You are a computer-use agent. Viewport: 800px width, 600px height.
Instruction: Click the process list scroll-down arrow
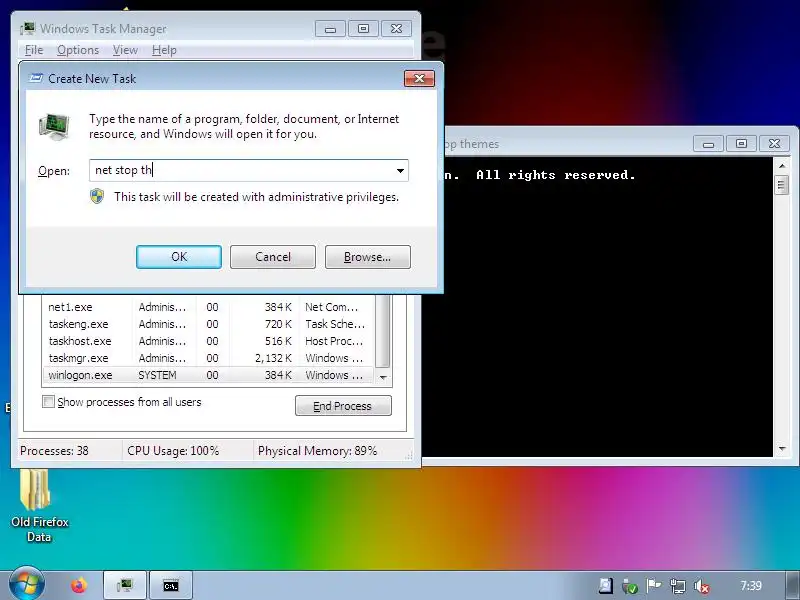tap(383, 377)
